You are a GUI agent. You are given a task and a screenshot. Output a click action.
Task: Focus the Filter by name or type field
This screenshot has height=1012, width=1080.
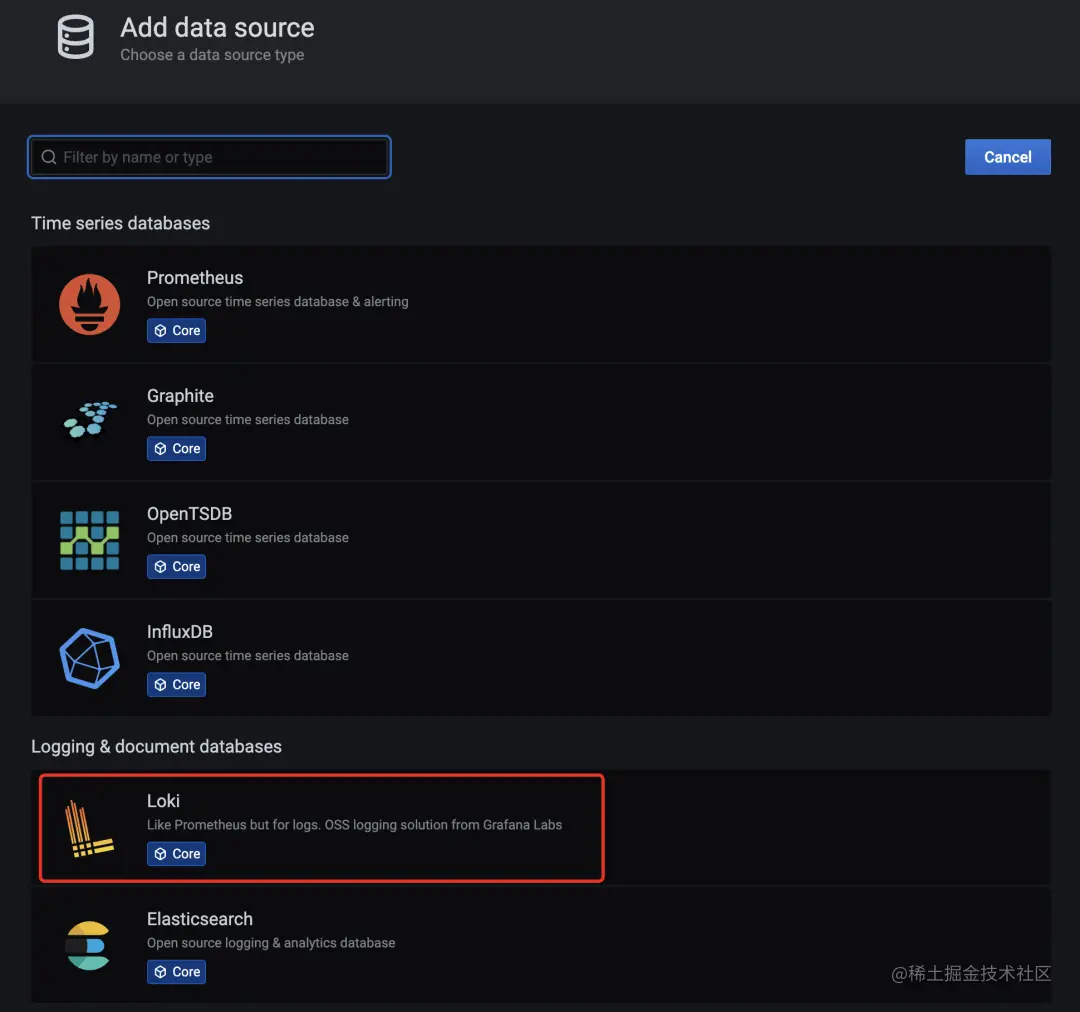pyautogui.click(x=209, y=157)
